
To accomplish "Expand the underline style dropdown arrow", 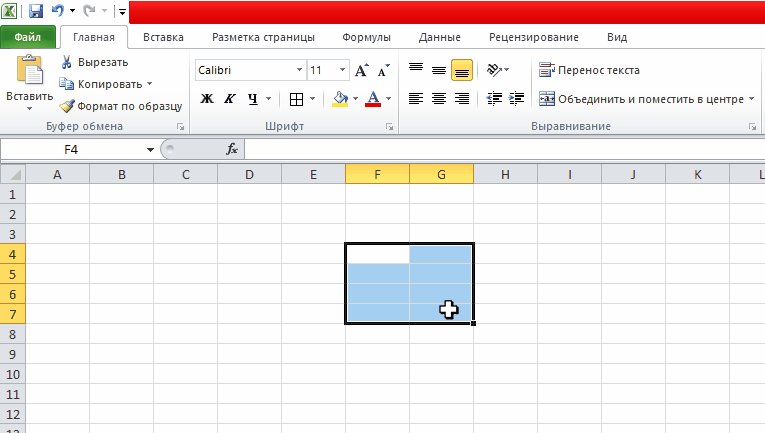I will pyautogui.click(x=268, y=99).
